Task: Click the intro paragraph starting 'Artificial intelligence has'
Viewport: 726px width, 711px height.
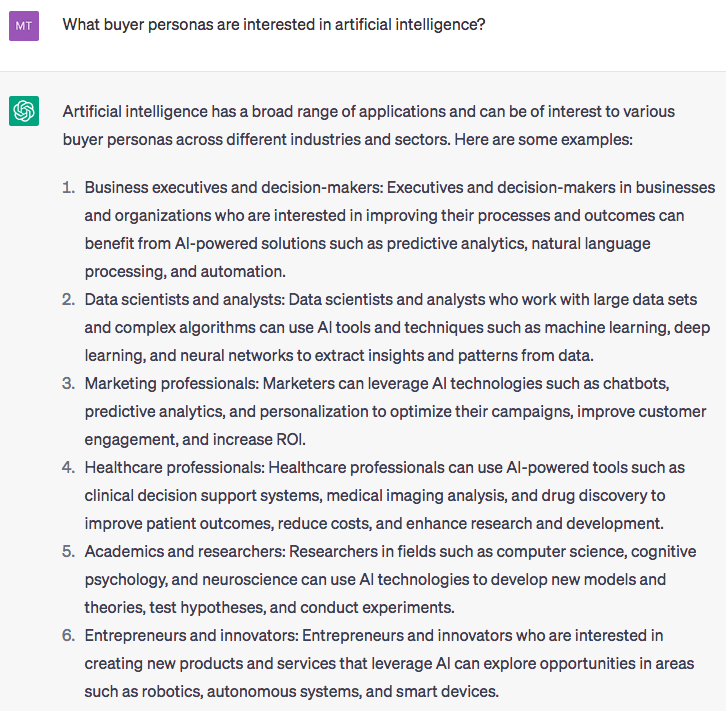Action: pos(369,125)
